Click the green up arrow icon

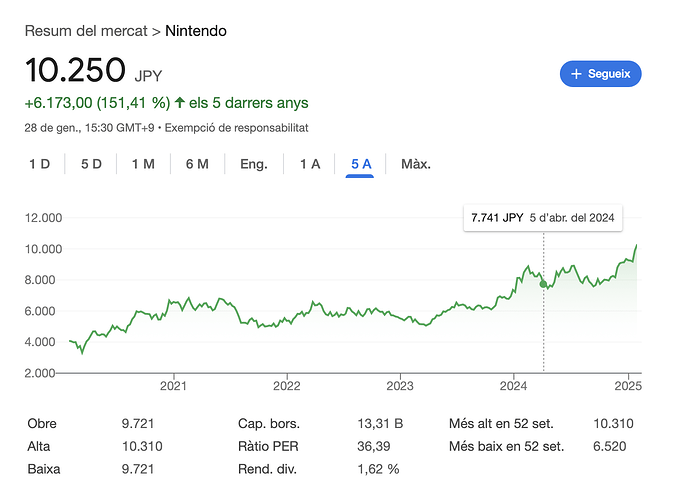click(x=180, y=102)
